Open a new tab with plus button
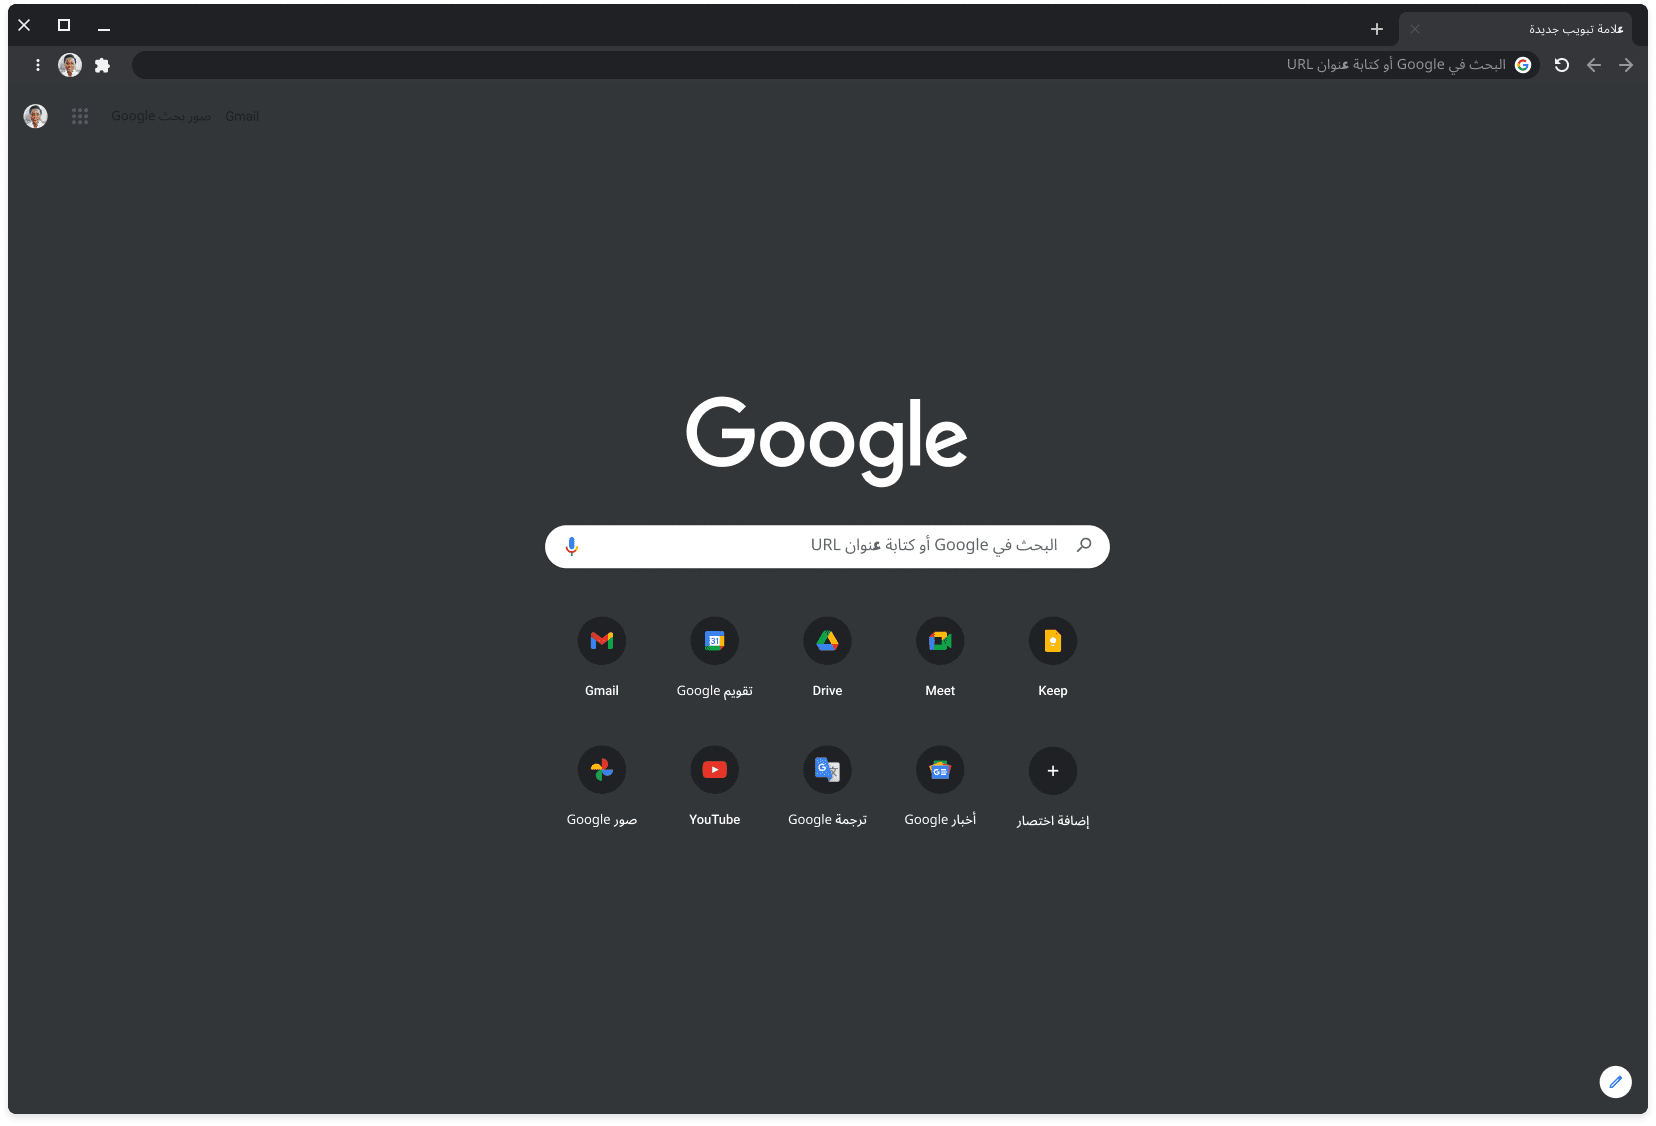The width and height of the screenshot is (1656, 1126). 1377,29
